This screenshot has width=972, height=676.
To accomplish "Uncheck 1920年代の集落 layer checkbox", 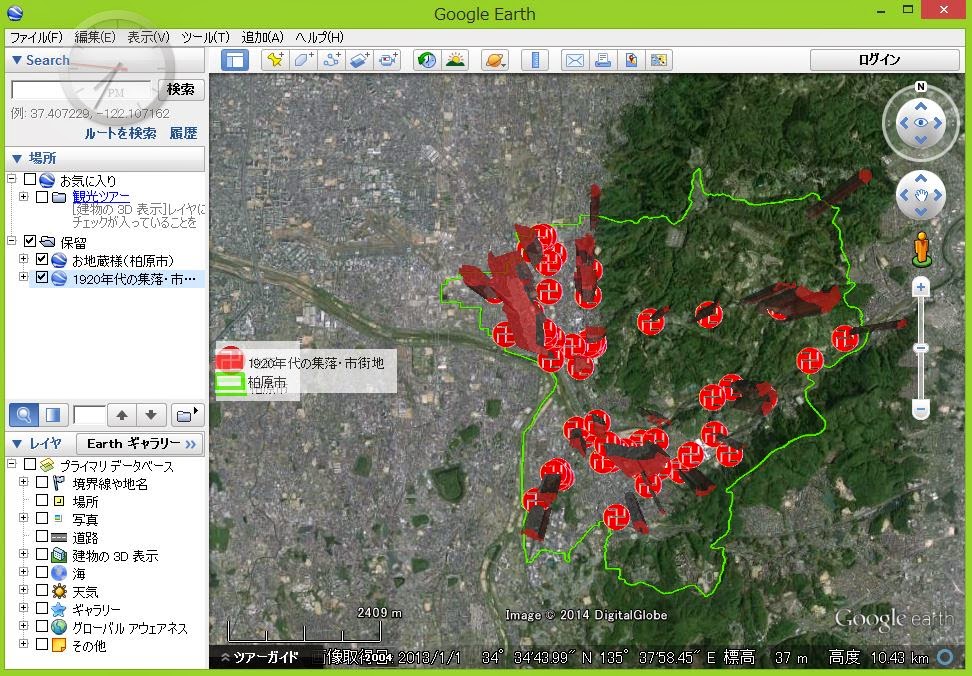I will [42, 278].
